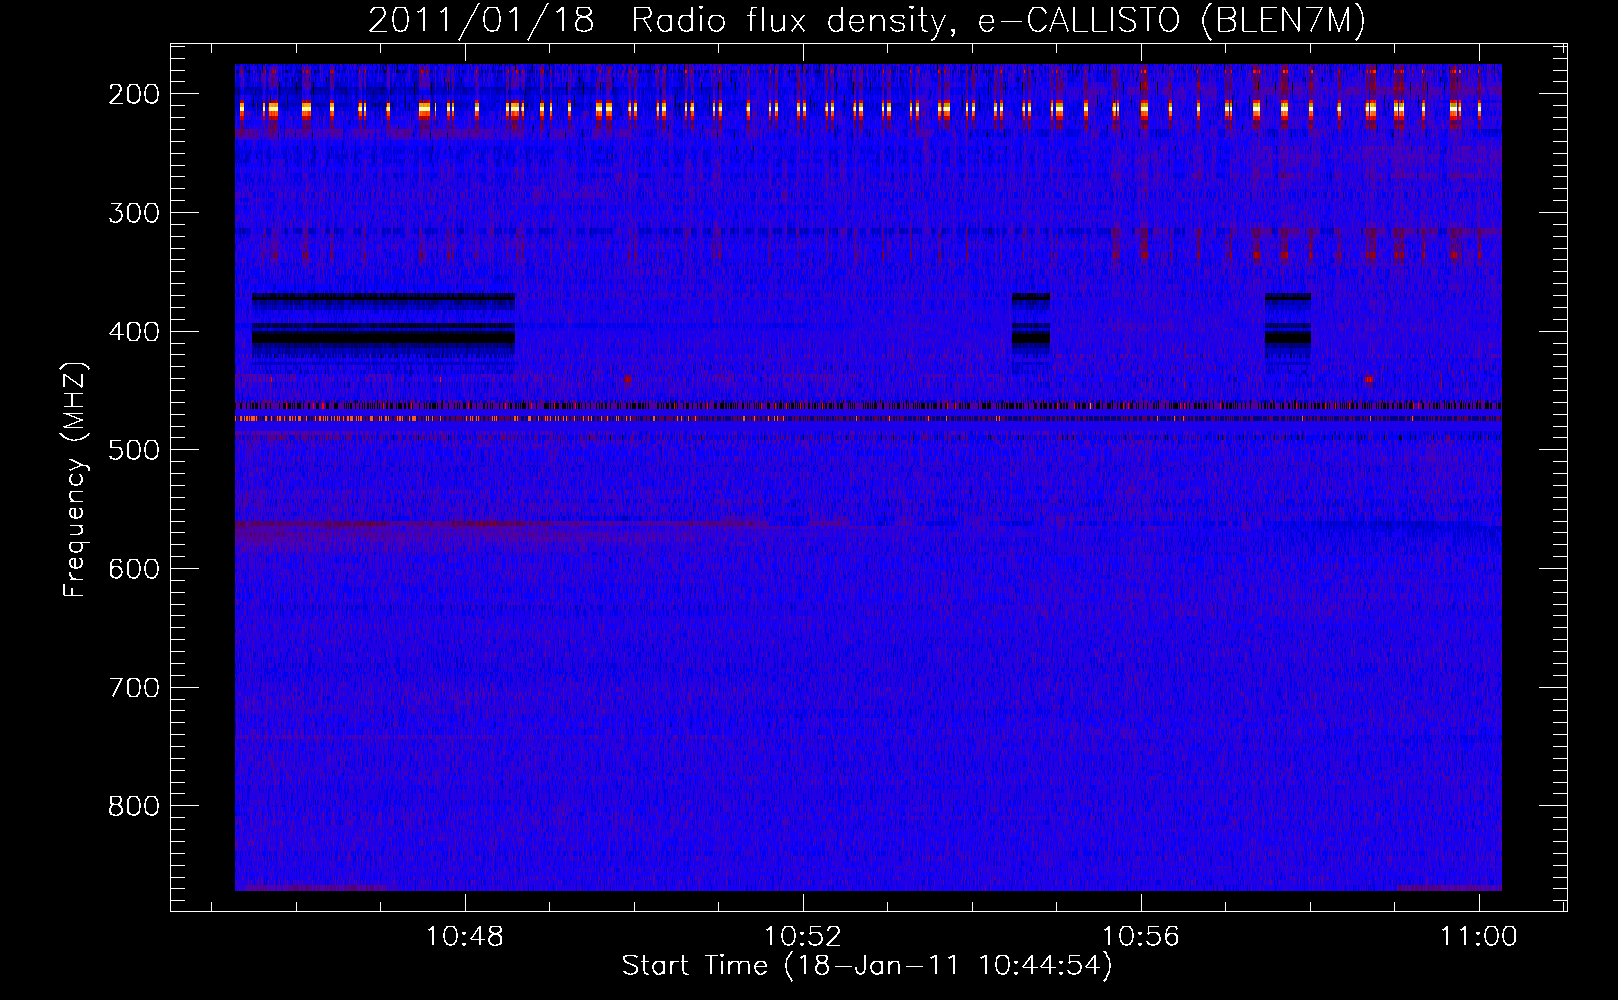Click the '800' frequency tick label
The height and width of the screenshot is (1000, 1618).
[x=134, y=806]
